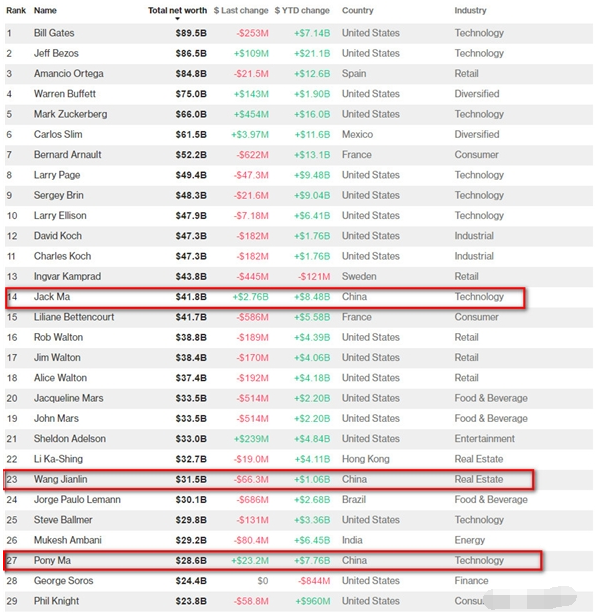Select the Country column header
Screen dimensions: 597x613
point(357,11)
